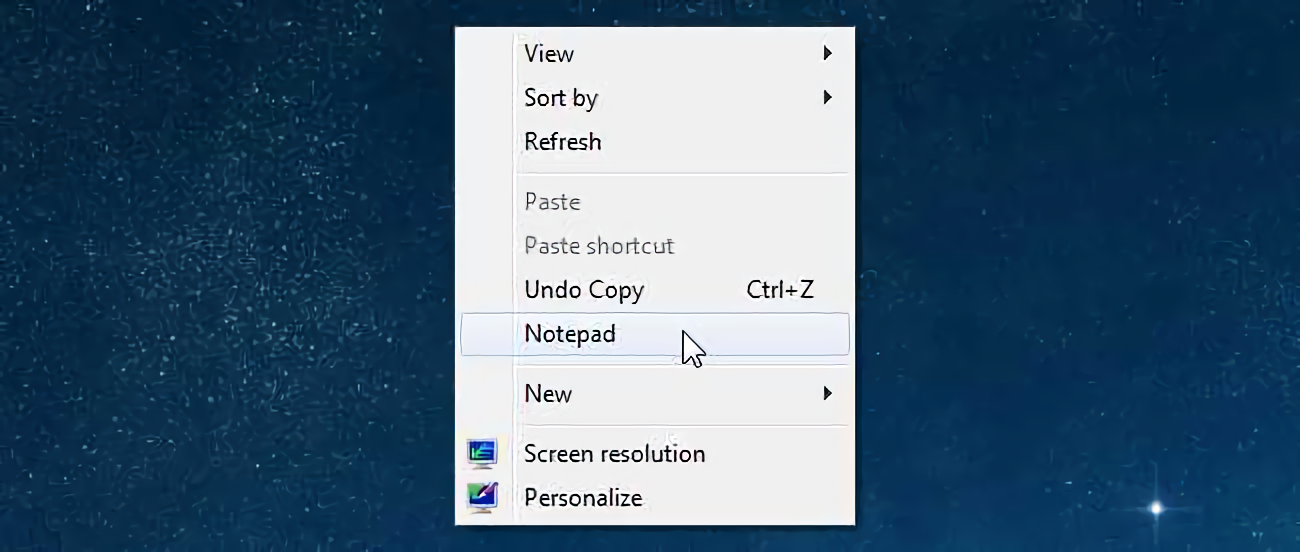Click the Ctrl+Z shortcut hint
This screenshot has width=1300, height=552.
[x=780, y=290]
